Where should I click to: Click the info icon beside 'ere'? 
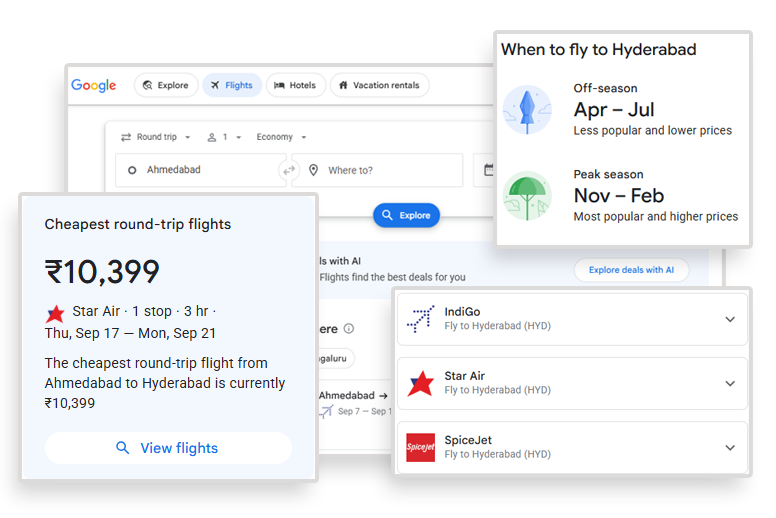tap(349, 329)
